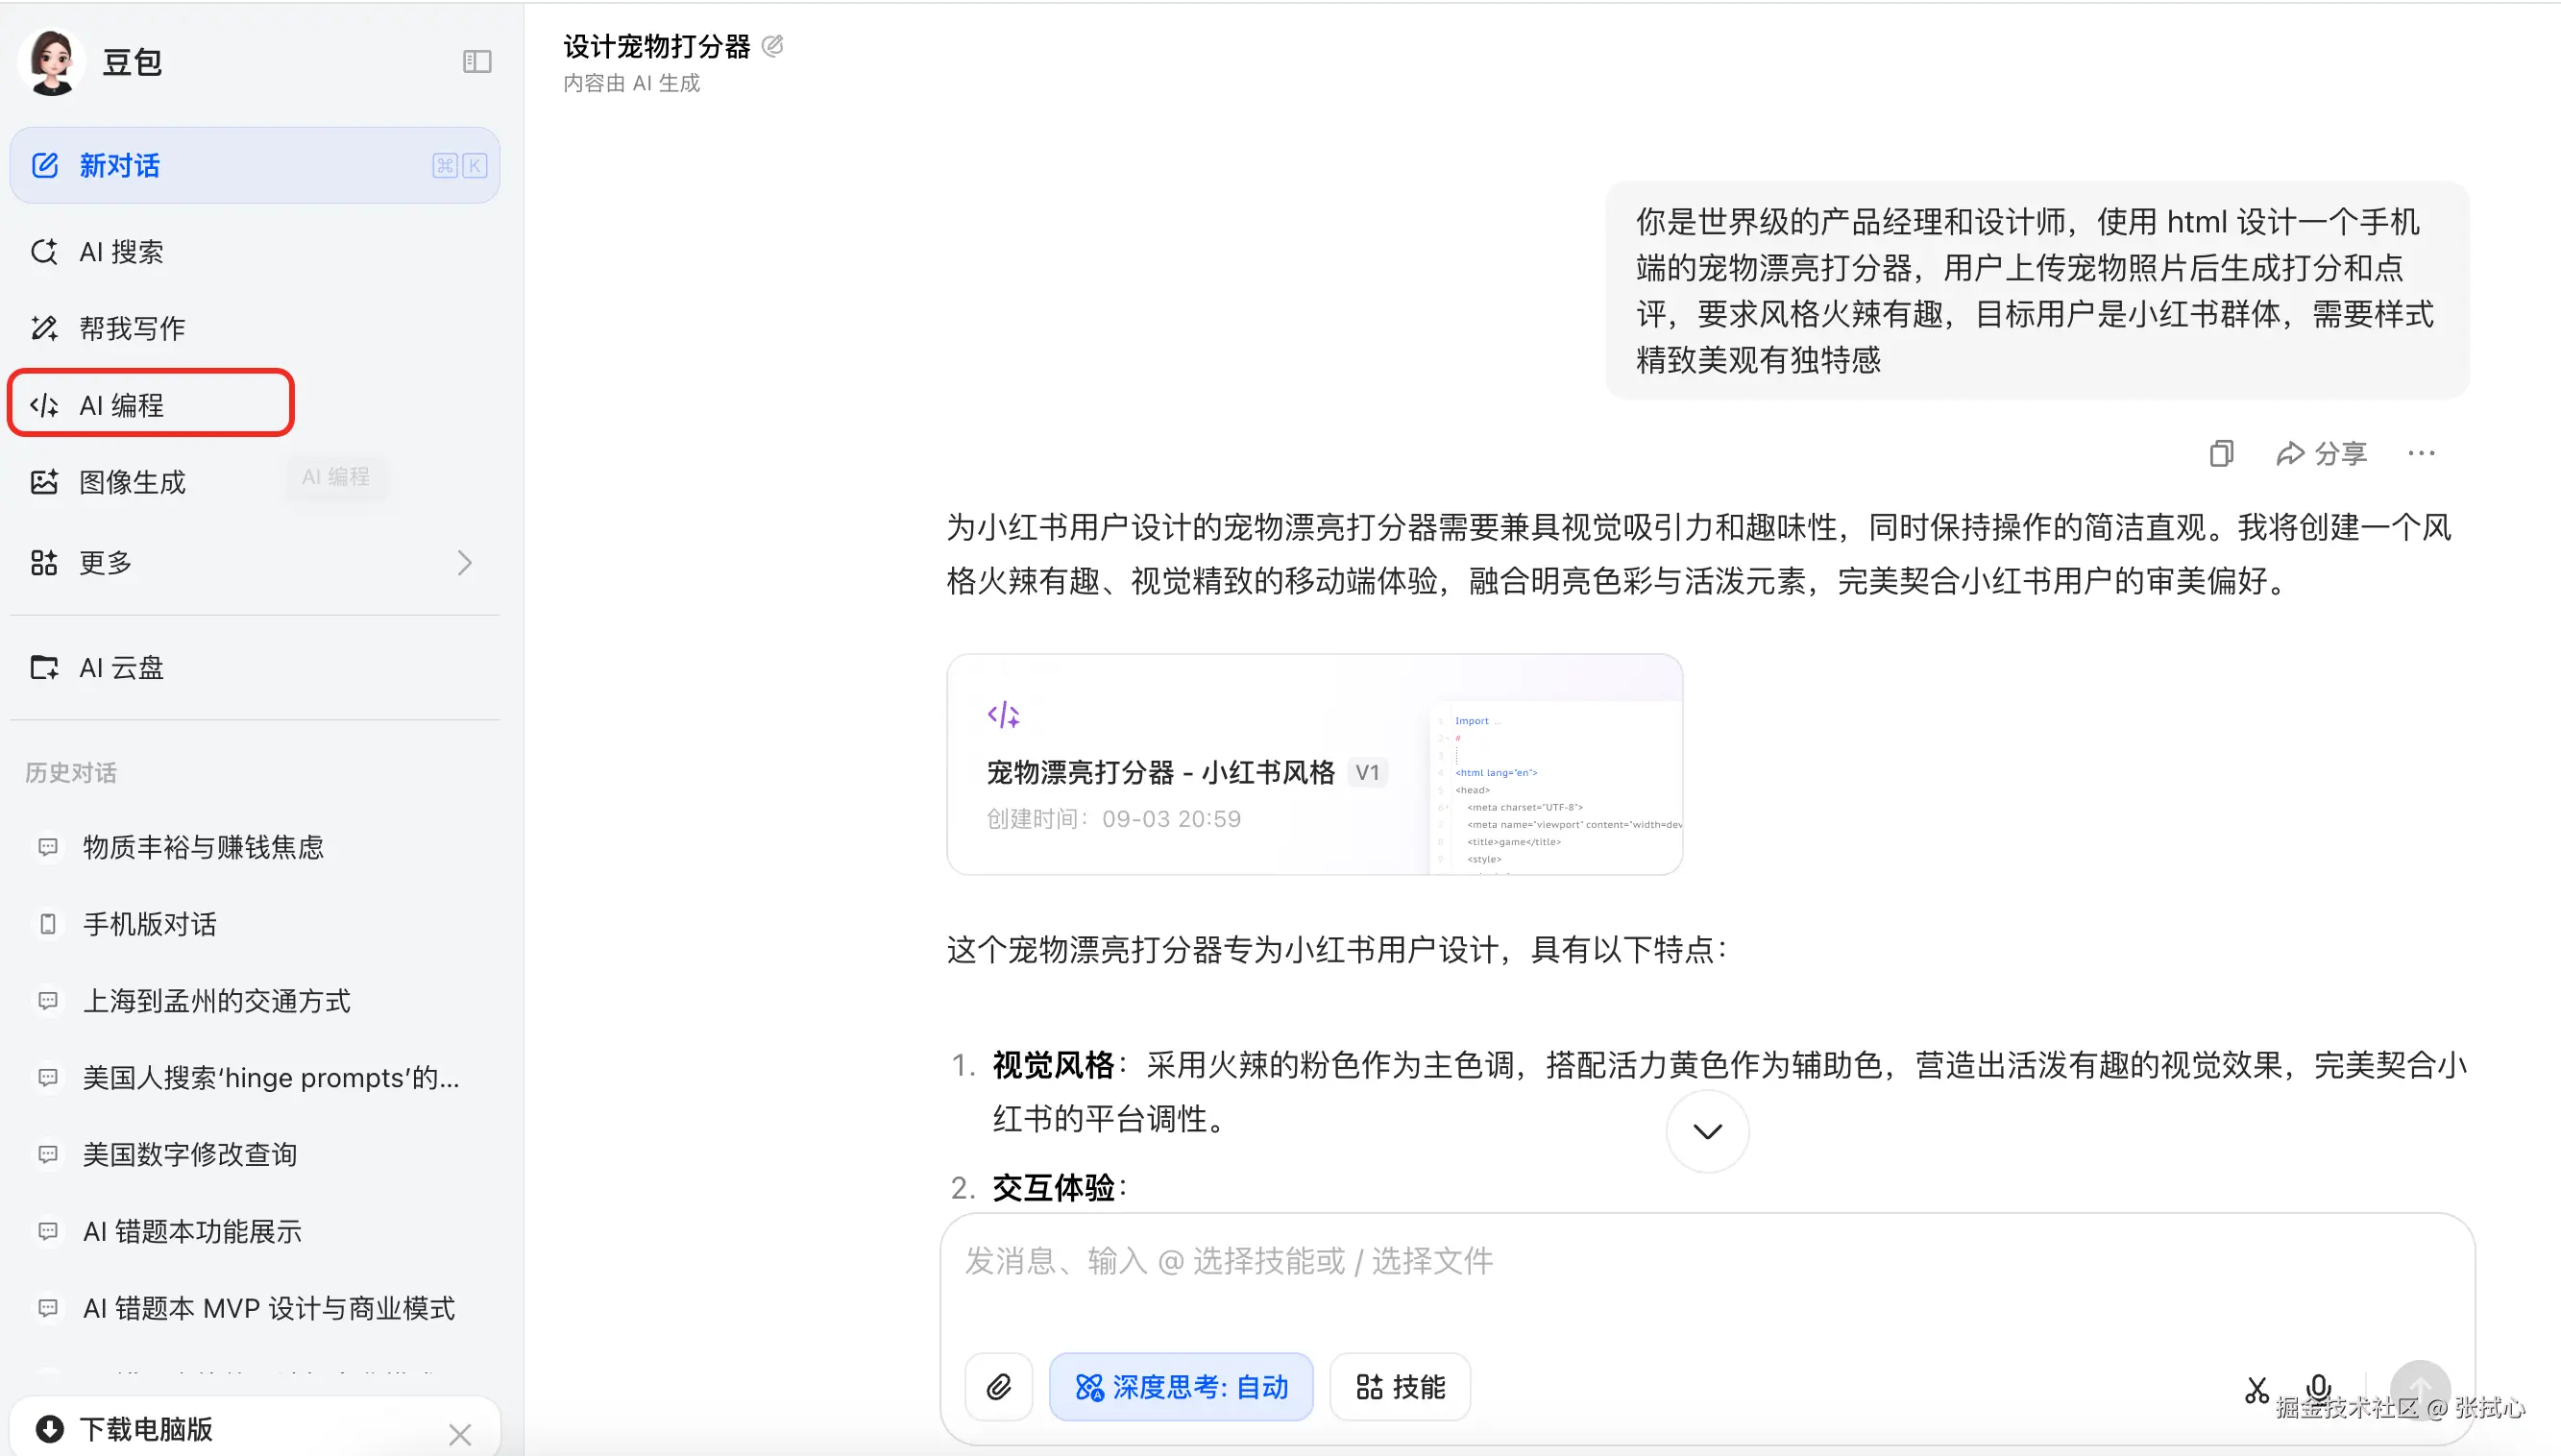Dismiss the 下载电脑版 banner

coord(460,1434)
